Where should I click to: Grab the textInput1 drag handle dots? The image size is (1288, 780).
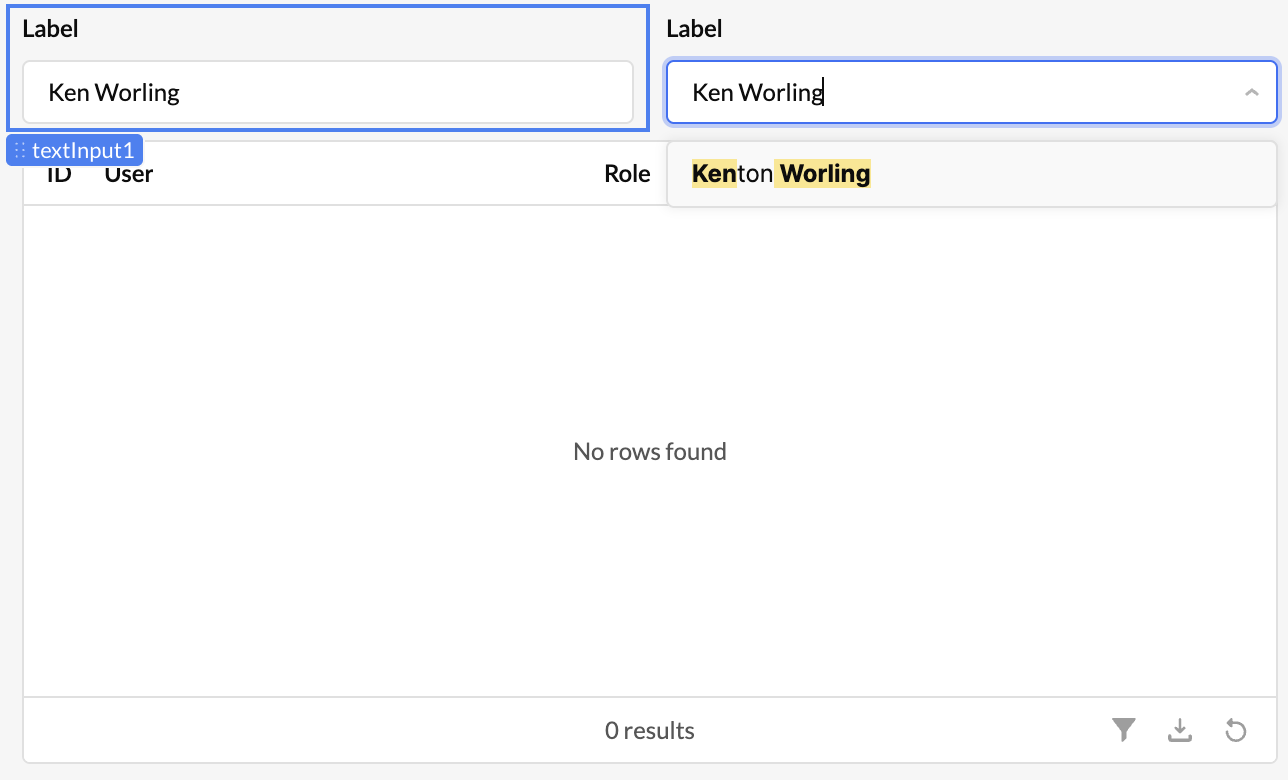tap(19, 151)
